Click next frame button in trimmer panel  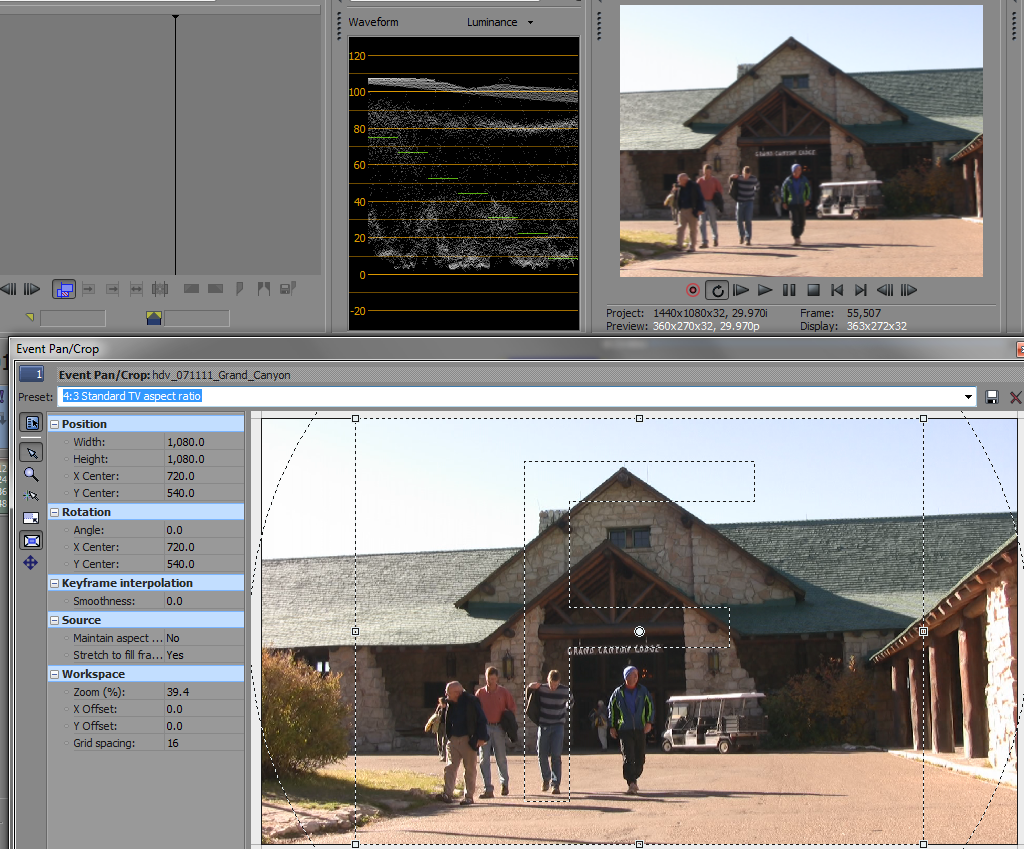tap(32, 289)
